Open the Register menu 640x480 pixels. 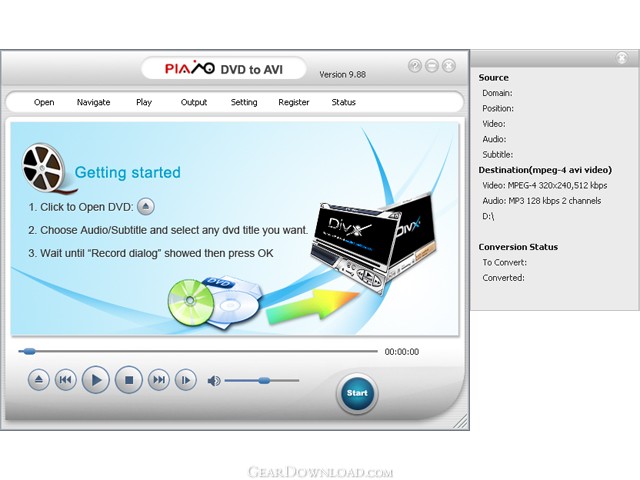point(293,102)
